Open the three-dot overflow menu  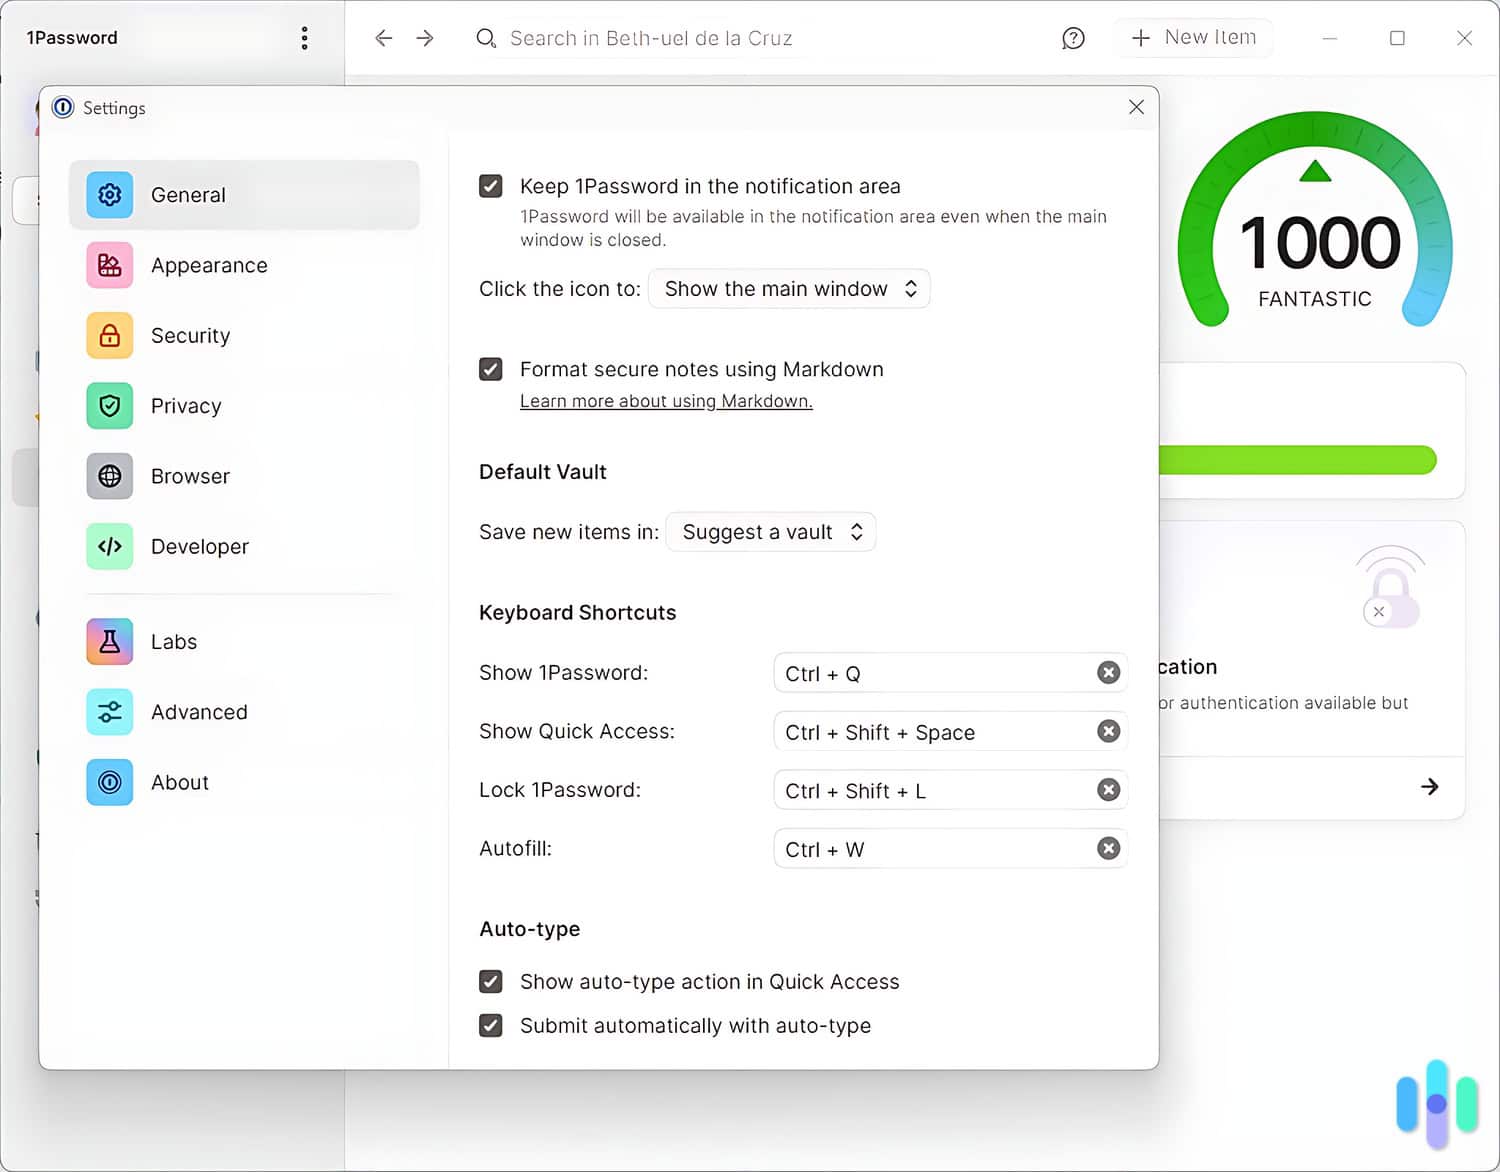305,37
